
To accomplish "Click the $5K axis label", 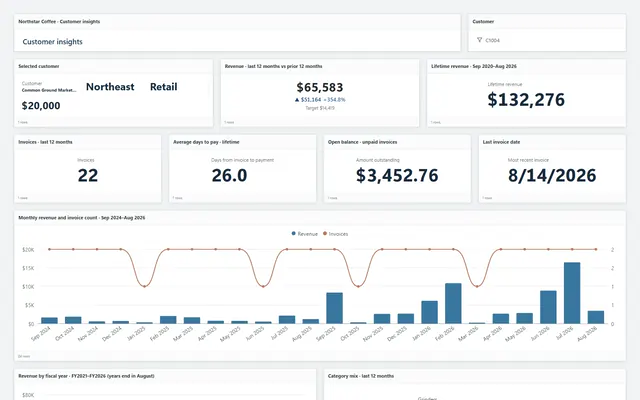I will pyautogui.click(x=29, y=305).
